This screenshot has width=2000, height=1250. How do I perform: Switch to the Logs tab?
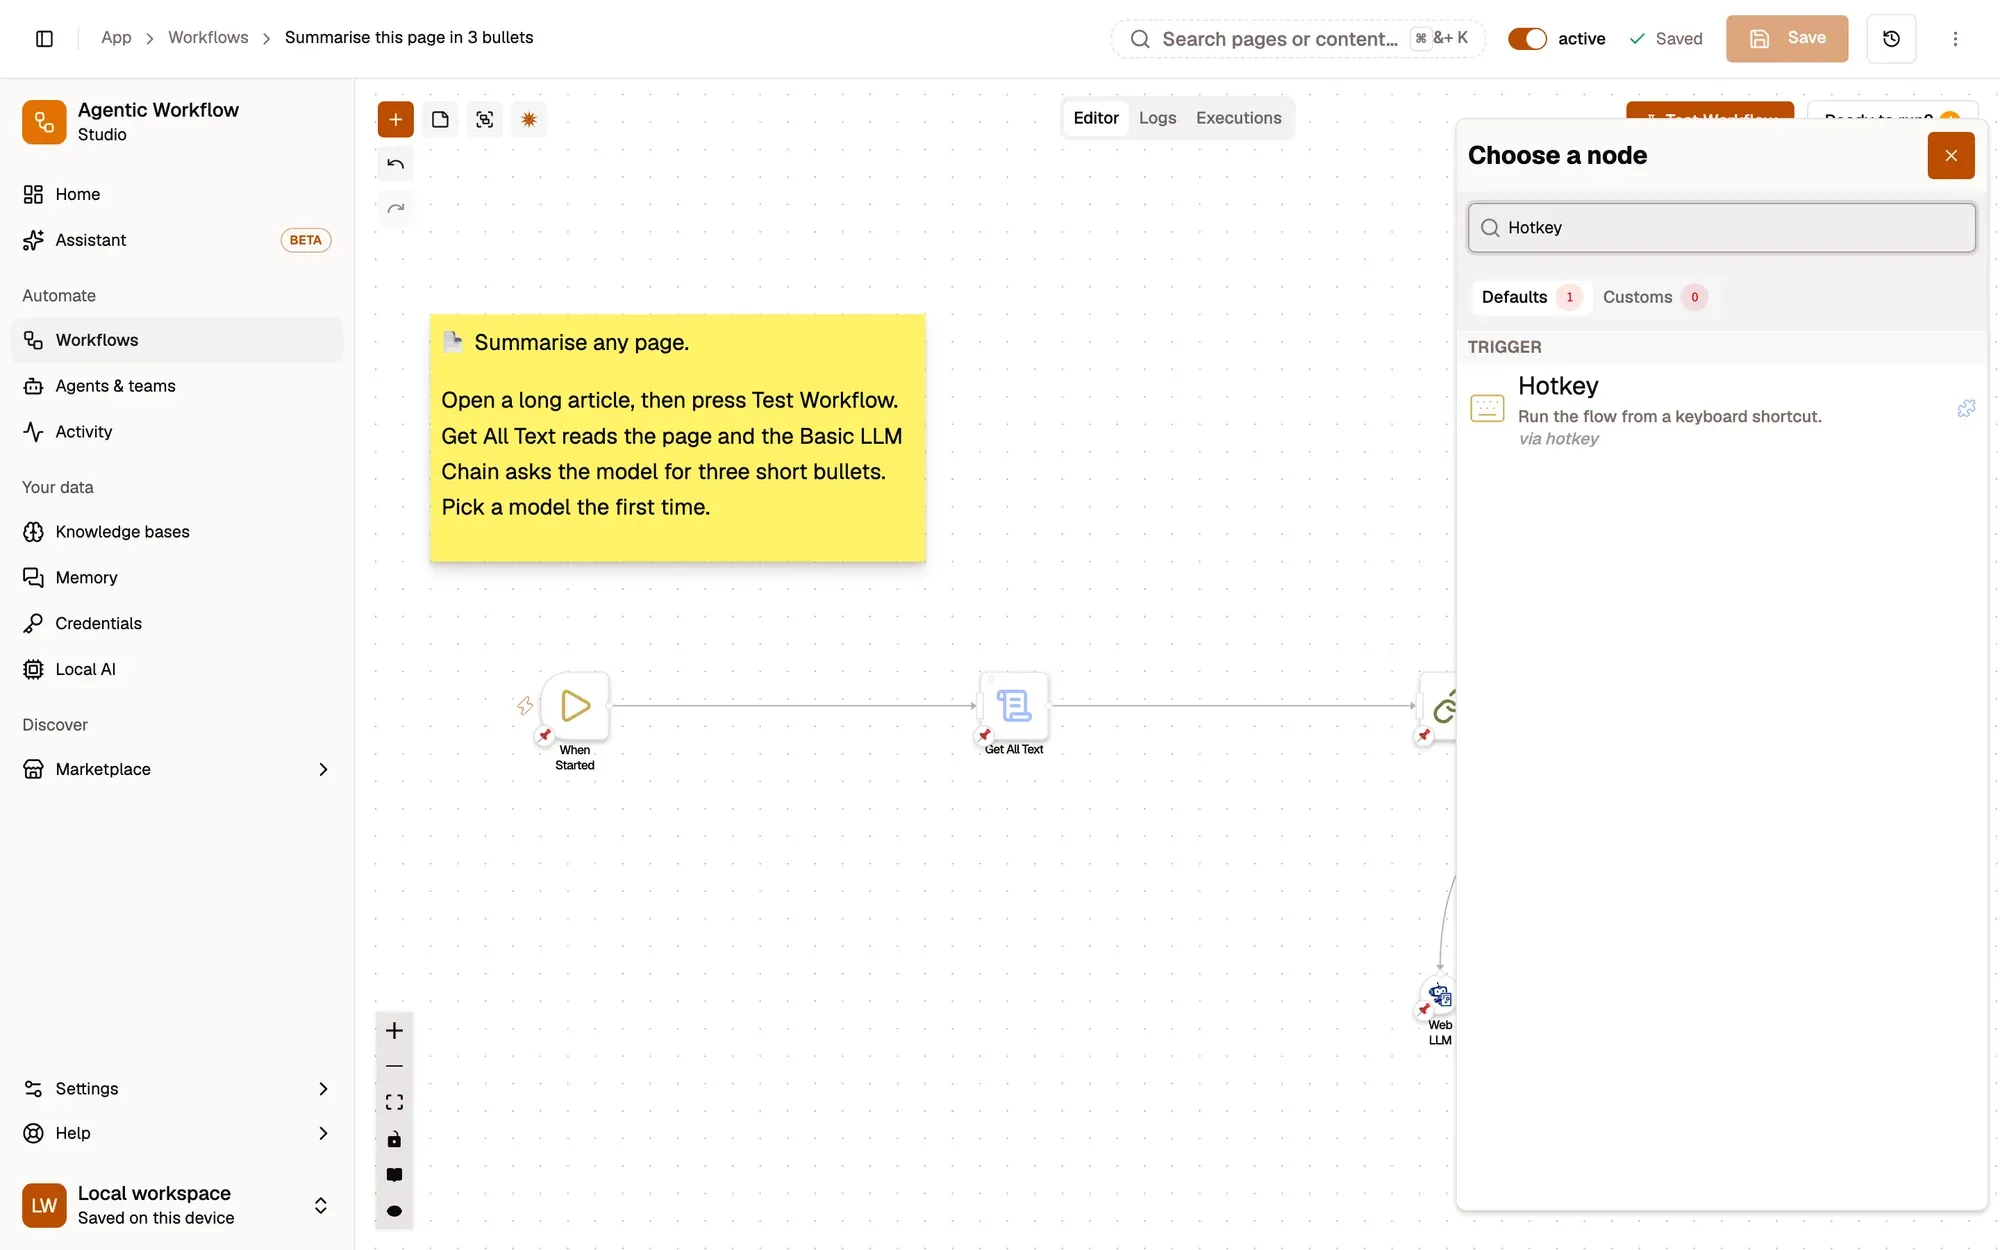pyautogui.click(x=1157, y=118)
